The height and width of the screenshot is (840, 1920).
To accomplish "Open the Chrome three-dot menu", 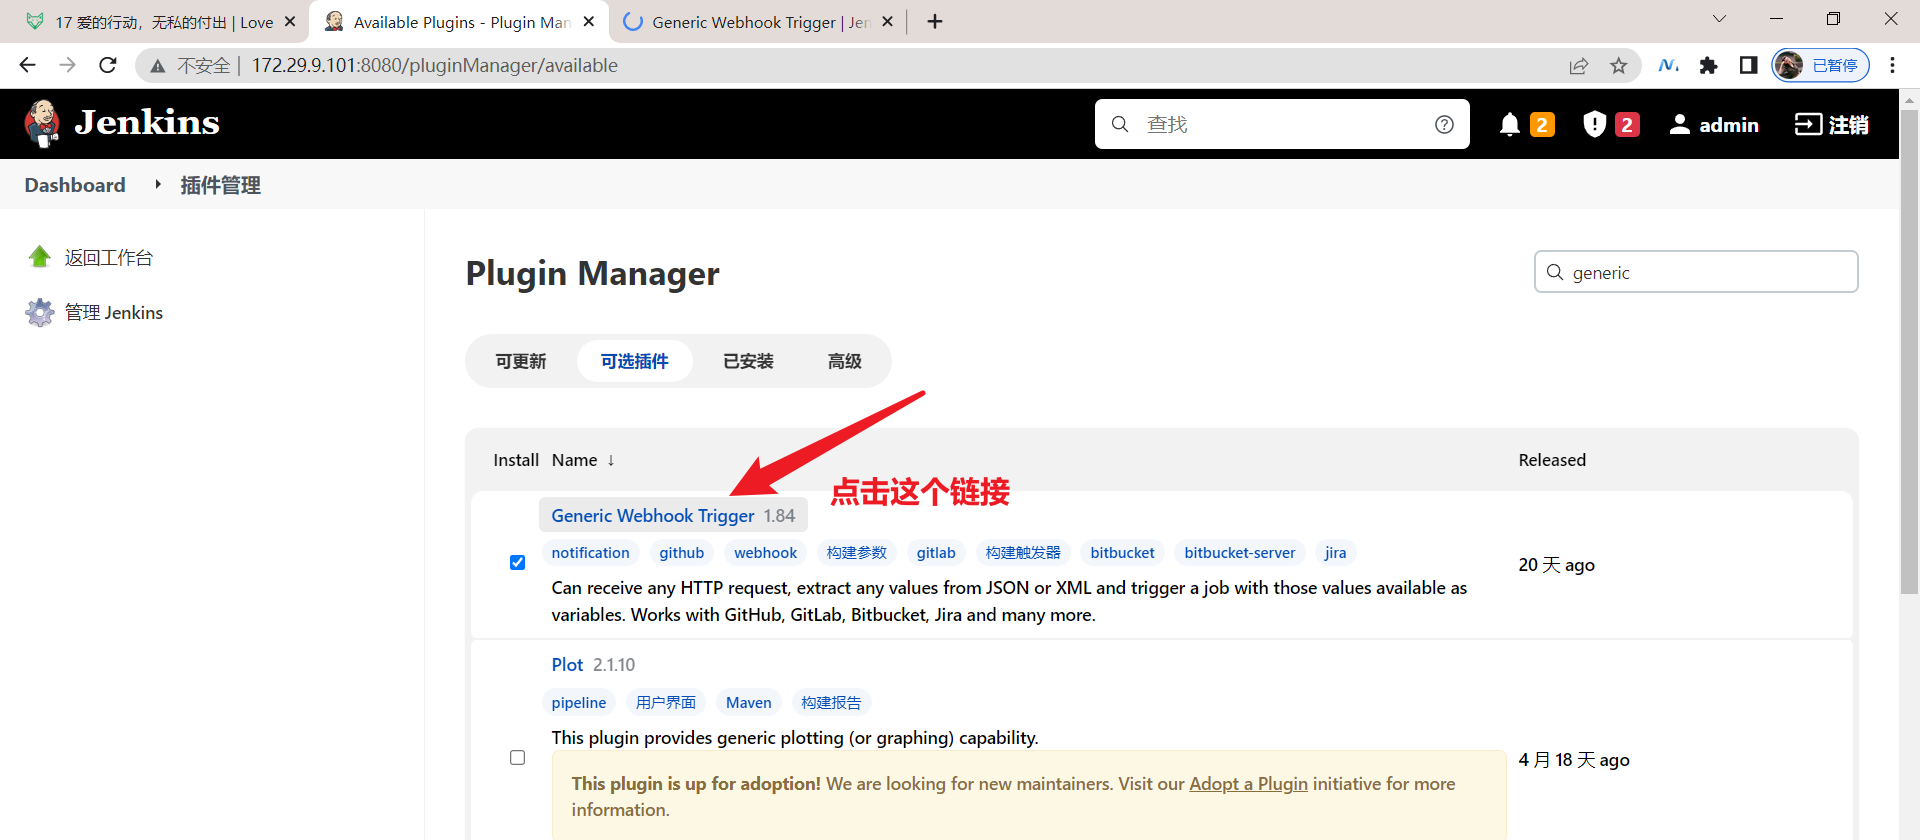I will tap(1892, 65).
